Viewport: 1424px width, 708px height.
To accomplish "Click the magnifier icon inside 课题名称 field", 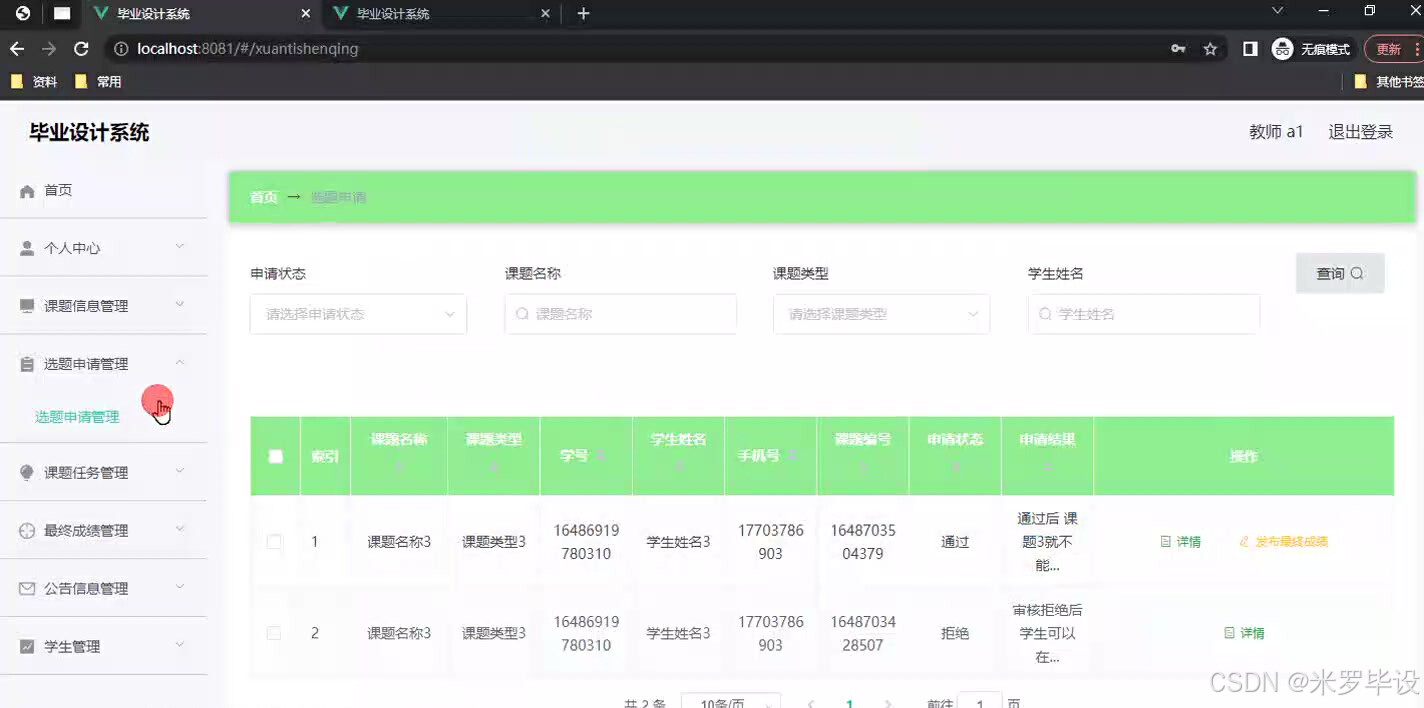I will 522,313.
